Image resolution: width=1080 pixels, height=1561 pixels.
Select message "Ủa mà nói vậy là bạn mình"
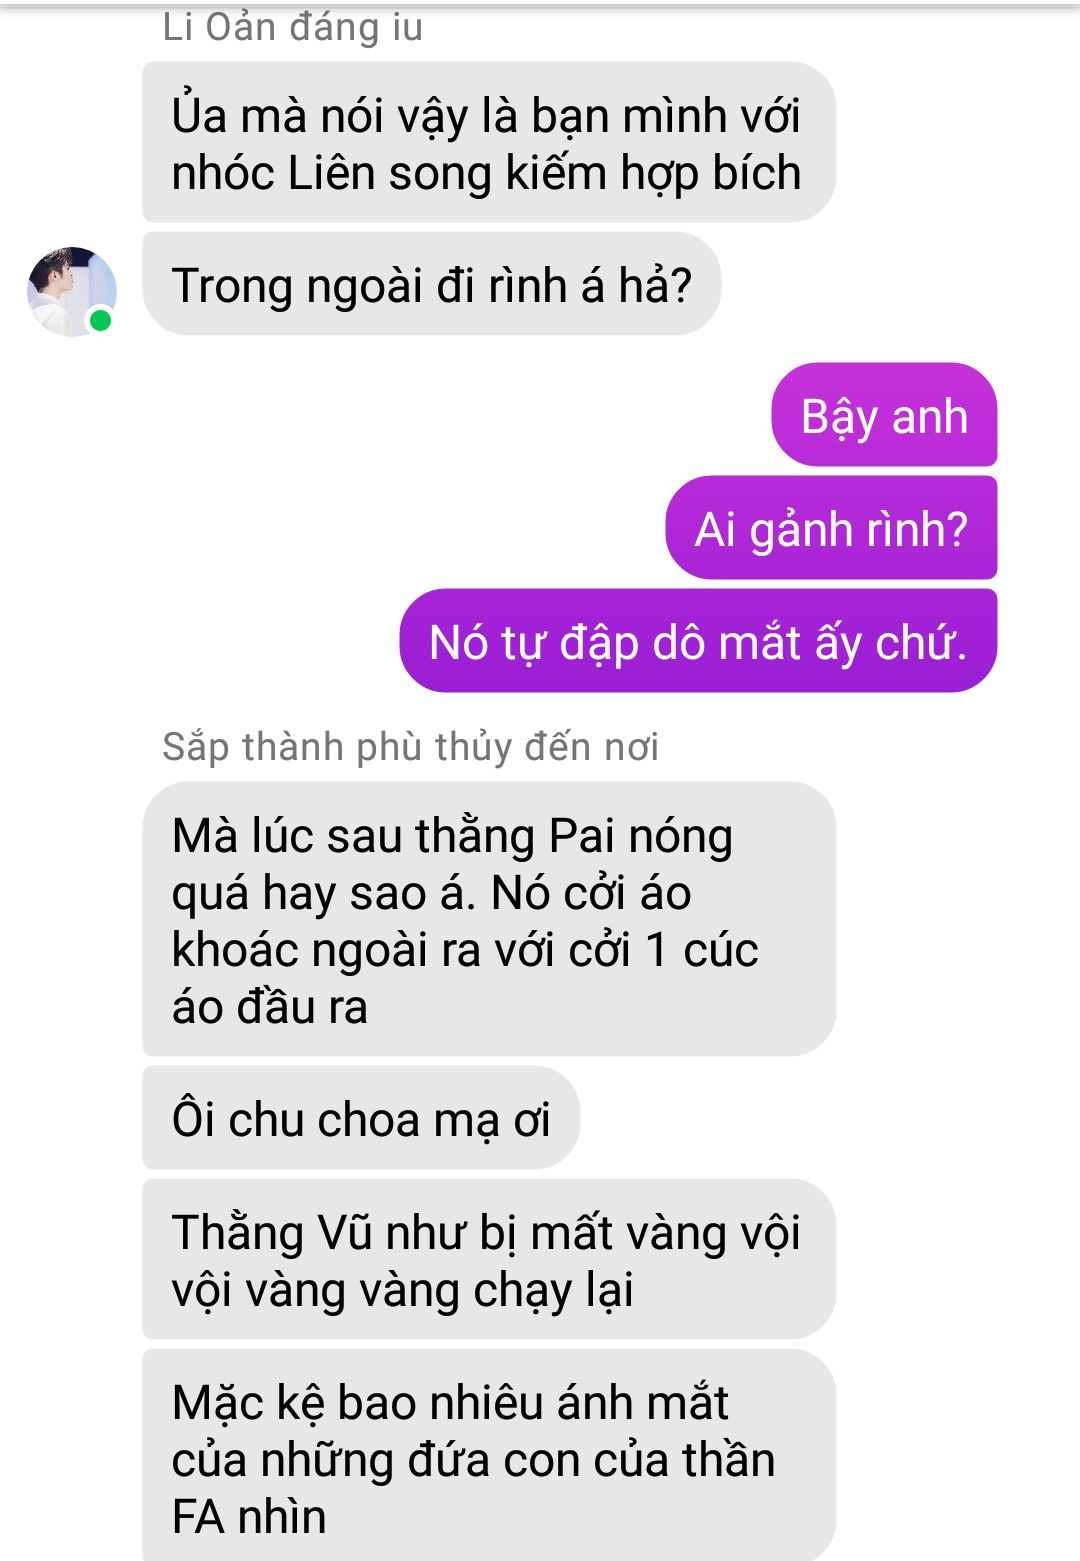488,143
